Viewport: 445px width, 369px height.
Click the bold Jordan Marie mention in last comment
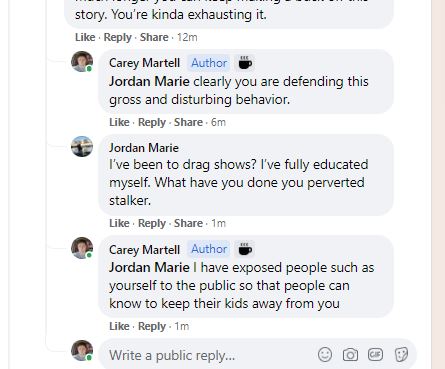(x=149, y=267)
